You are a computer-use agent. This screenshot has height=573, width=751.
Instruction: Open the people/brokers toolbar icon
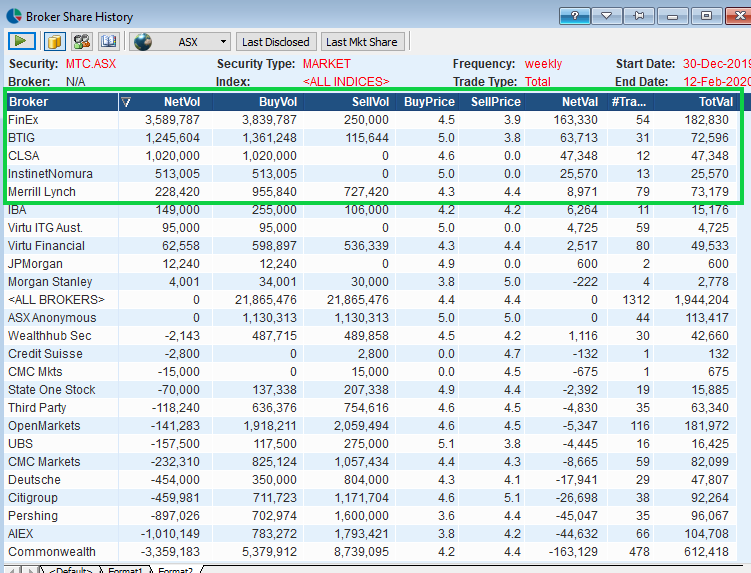(x=82, y=41)
